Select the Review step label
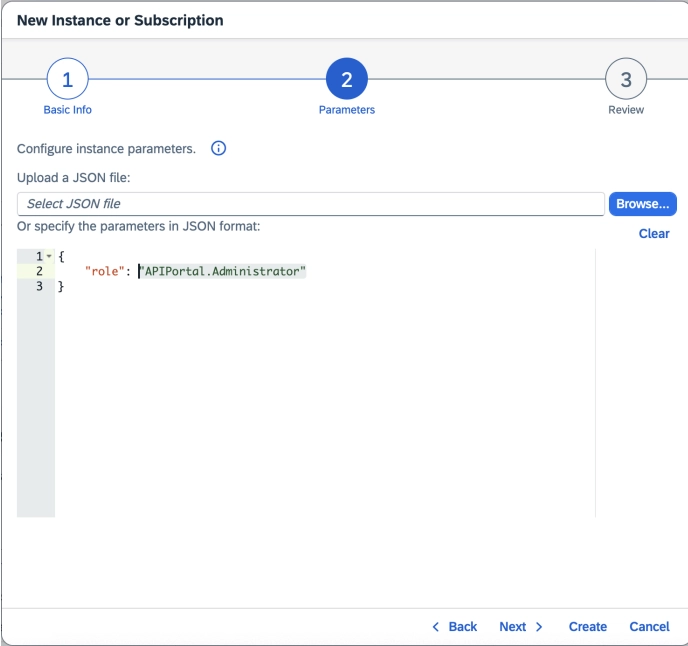The width and height of the screenshot is (688, 646). (626, 110)
